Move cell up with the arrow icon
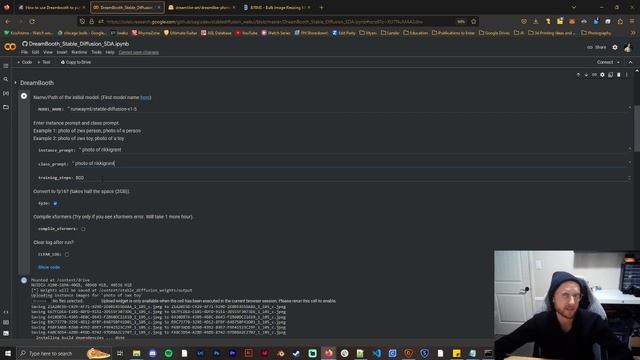The height and width of the screenshot is (360, 640). 578,75
